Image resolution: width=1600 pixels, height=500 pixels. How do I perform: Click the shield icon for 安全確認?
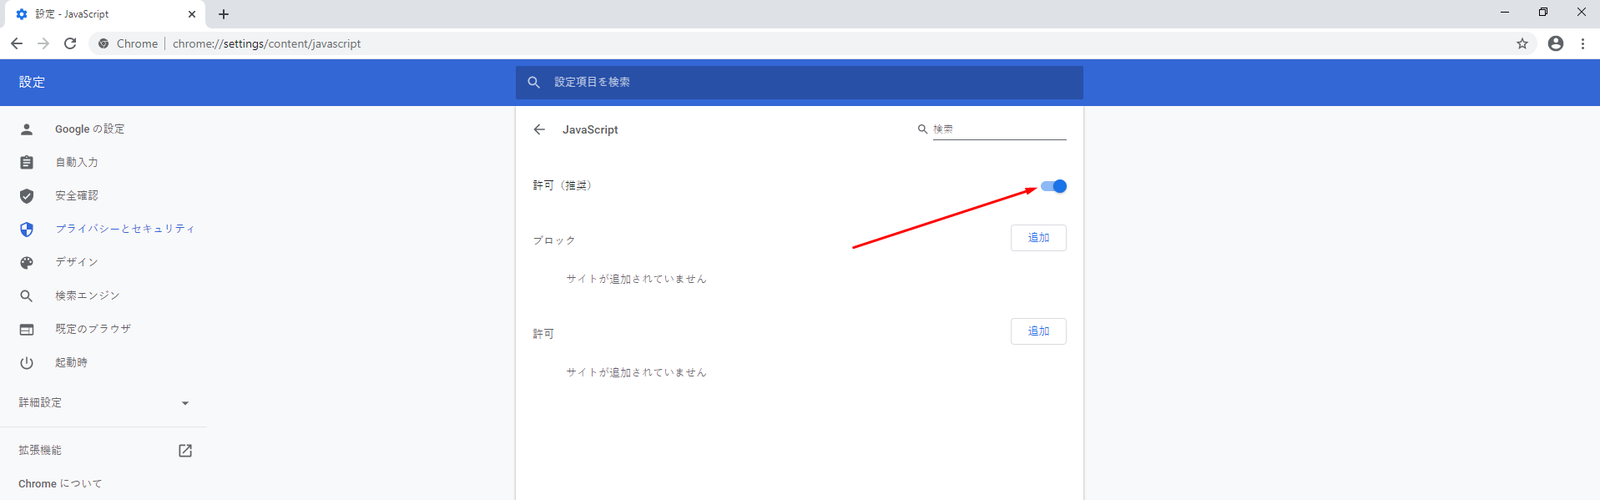[x=27, y=196]
